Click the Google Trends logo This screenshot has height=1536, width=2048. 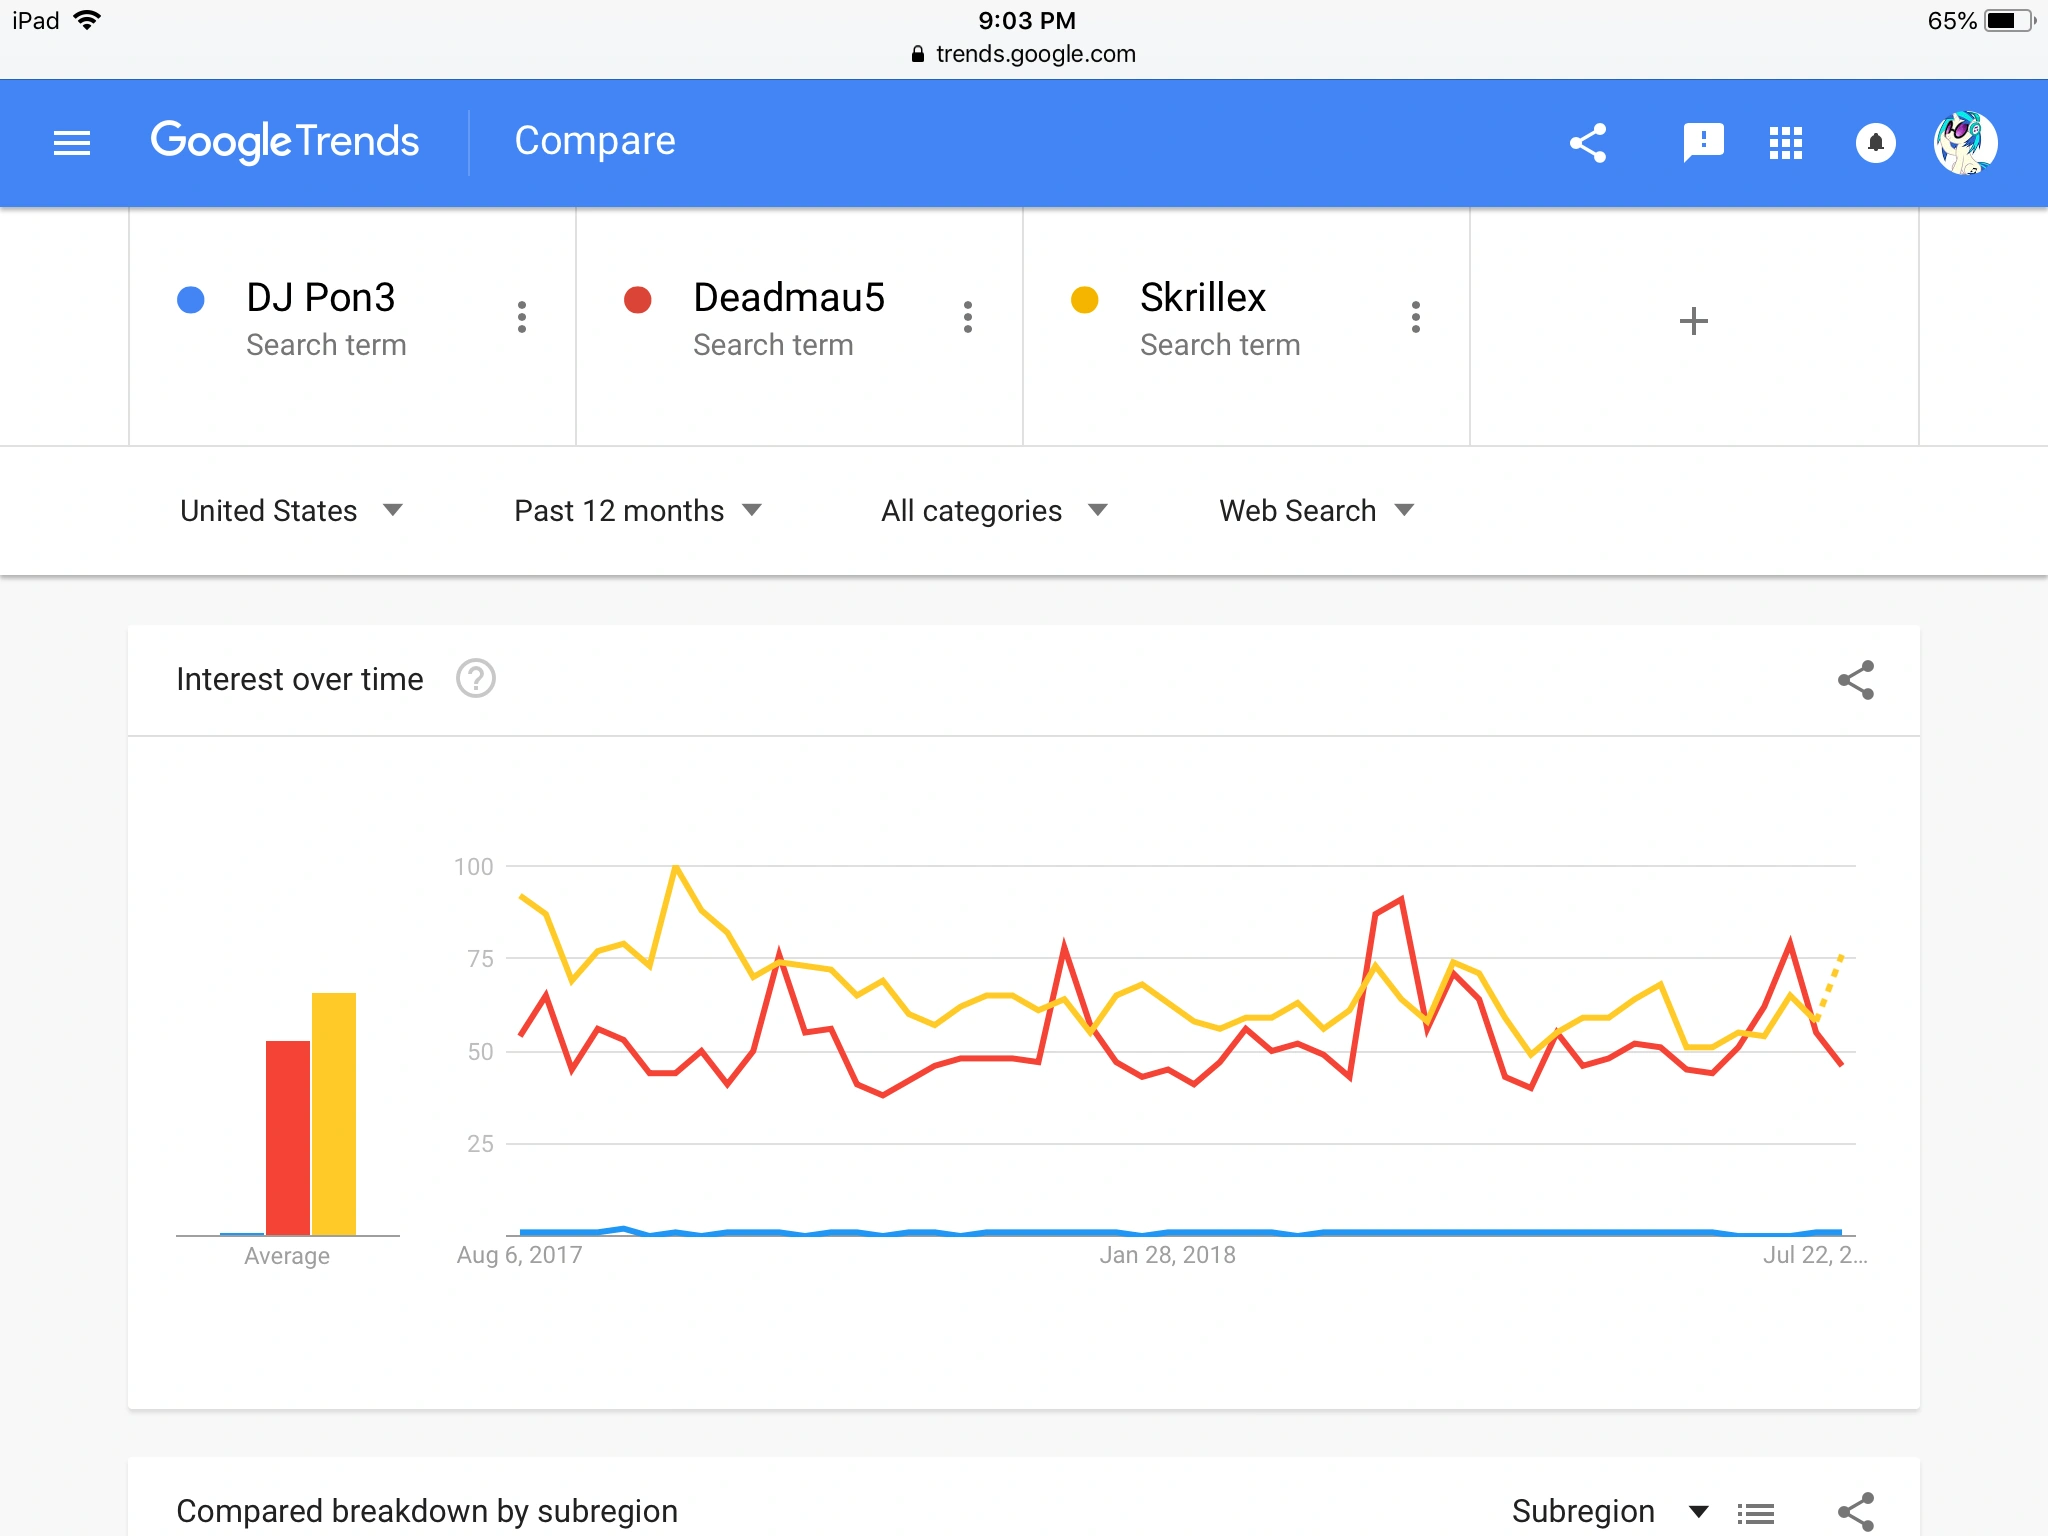[x=284, y=142]
